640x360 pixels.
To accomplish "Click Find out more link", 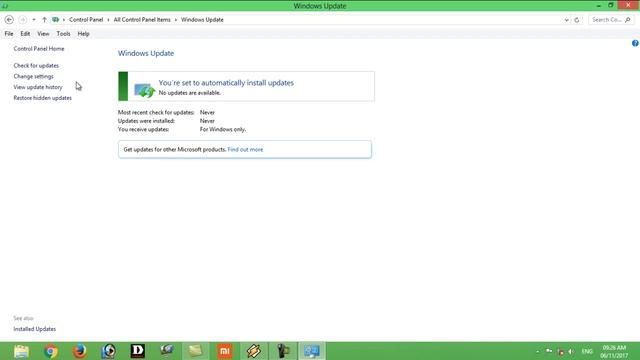I will pos(245,149).
